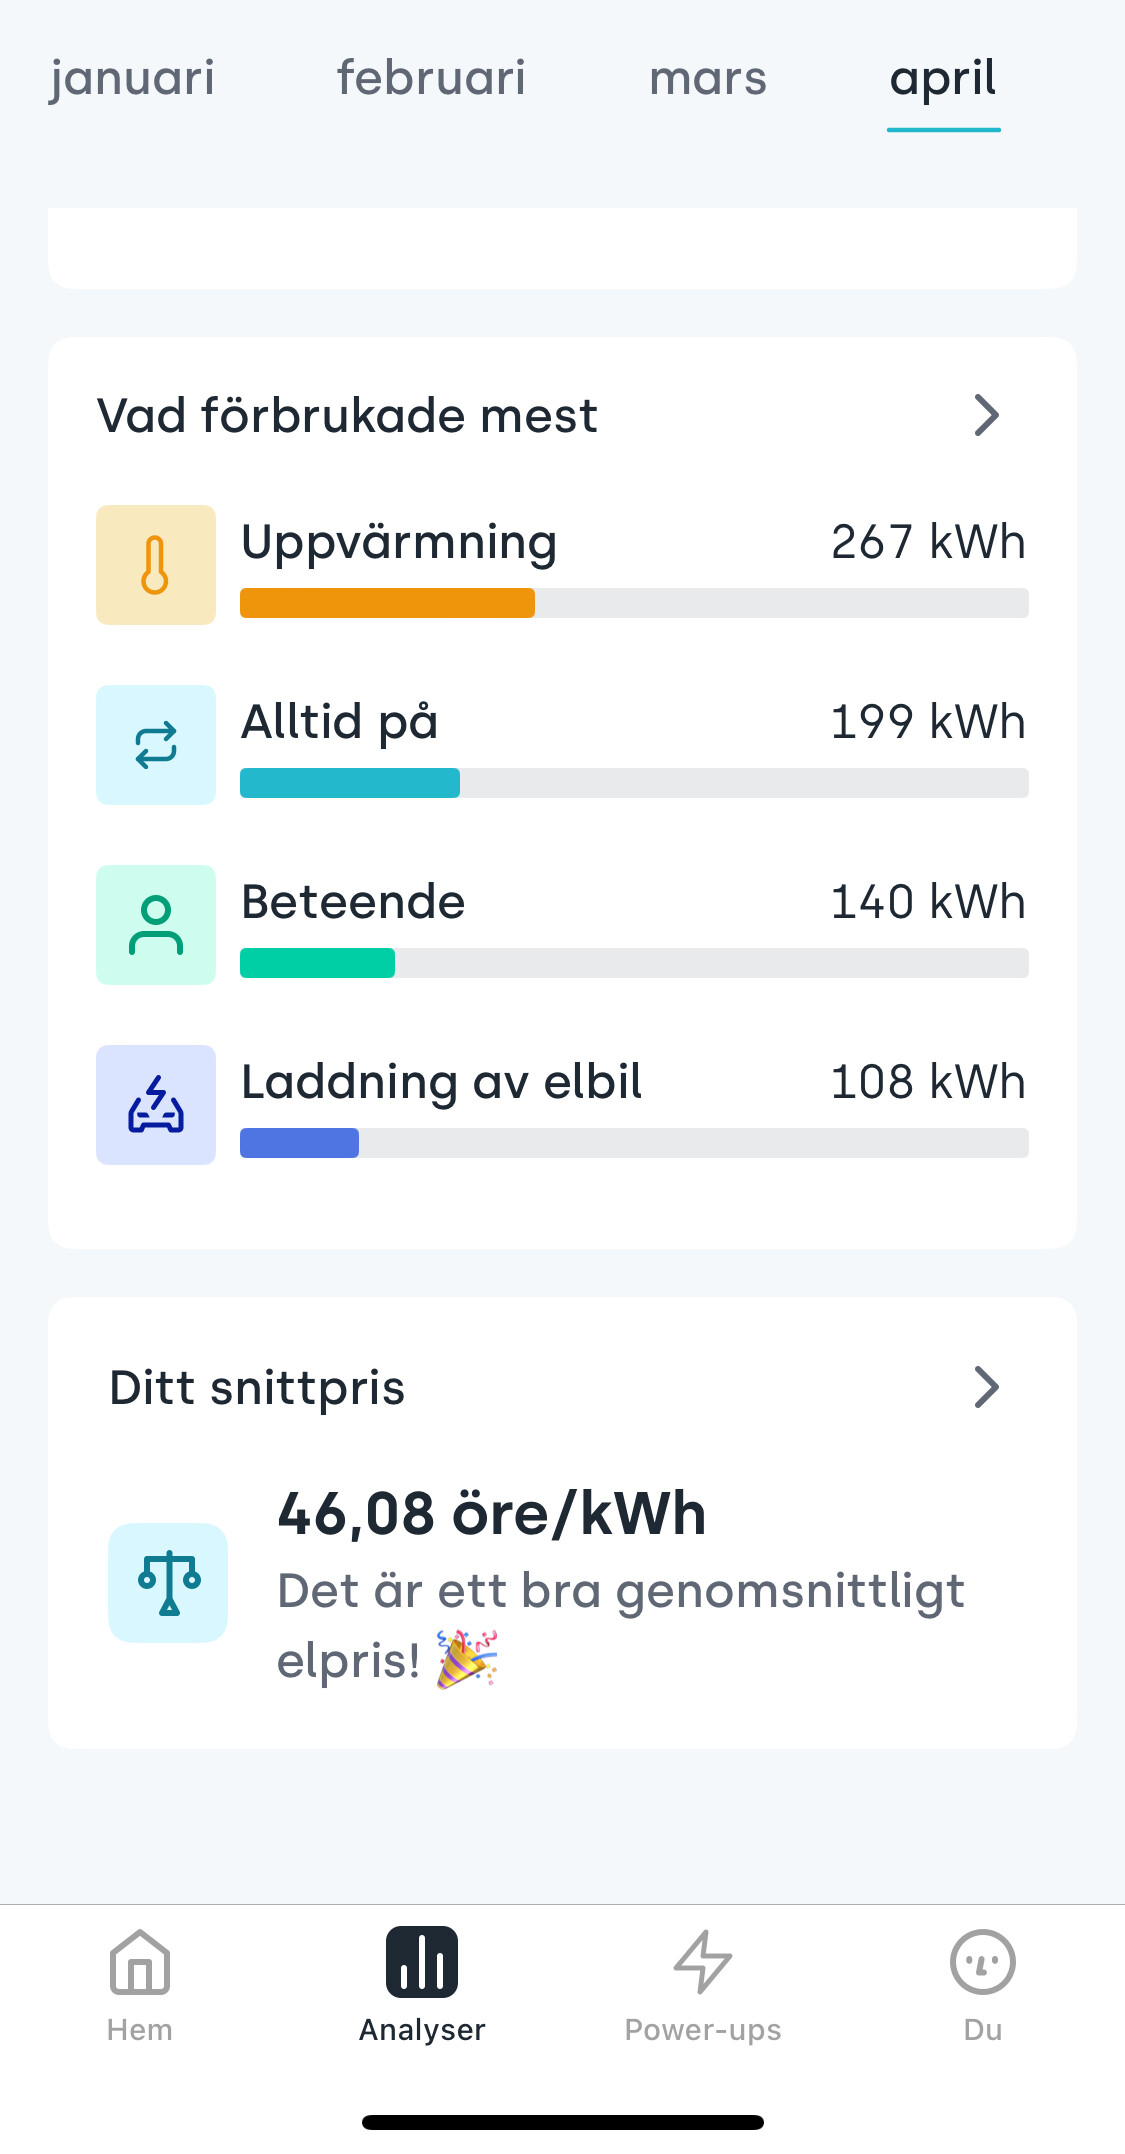Click the blue Laddning av elbil bar
This screenshot has width=1125, height=2154.
pyautogui.click(x=299, y=1143)
